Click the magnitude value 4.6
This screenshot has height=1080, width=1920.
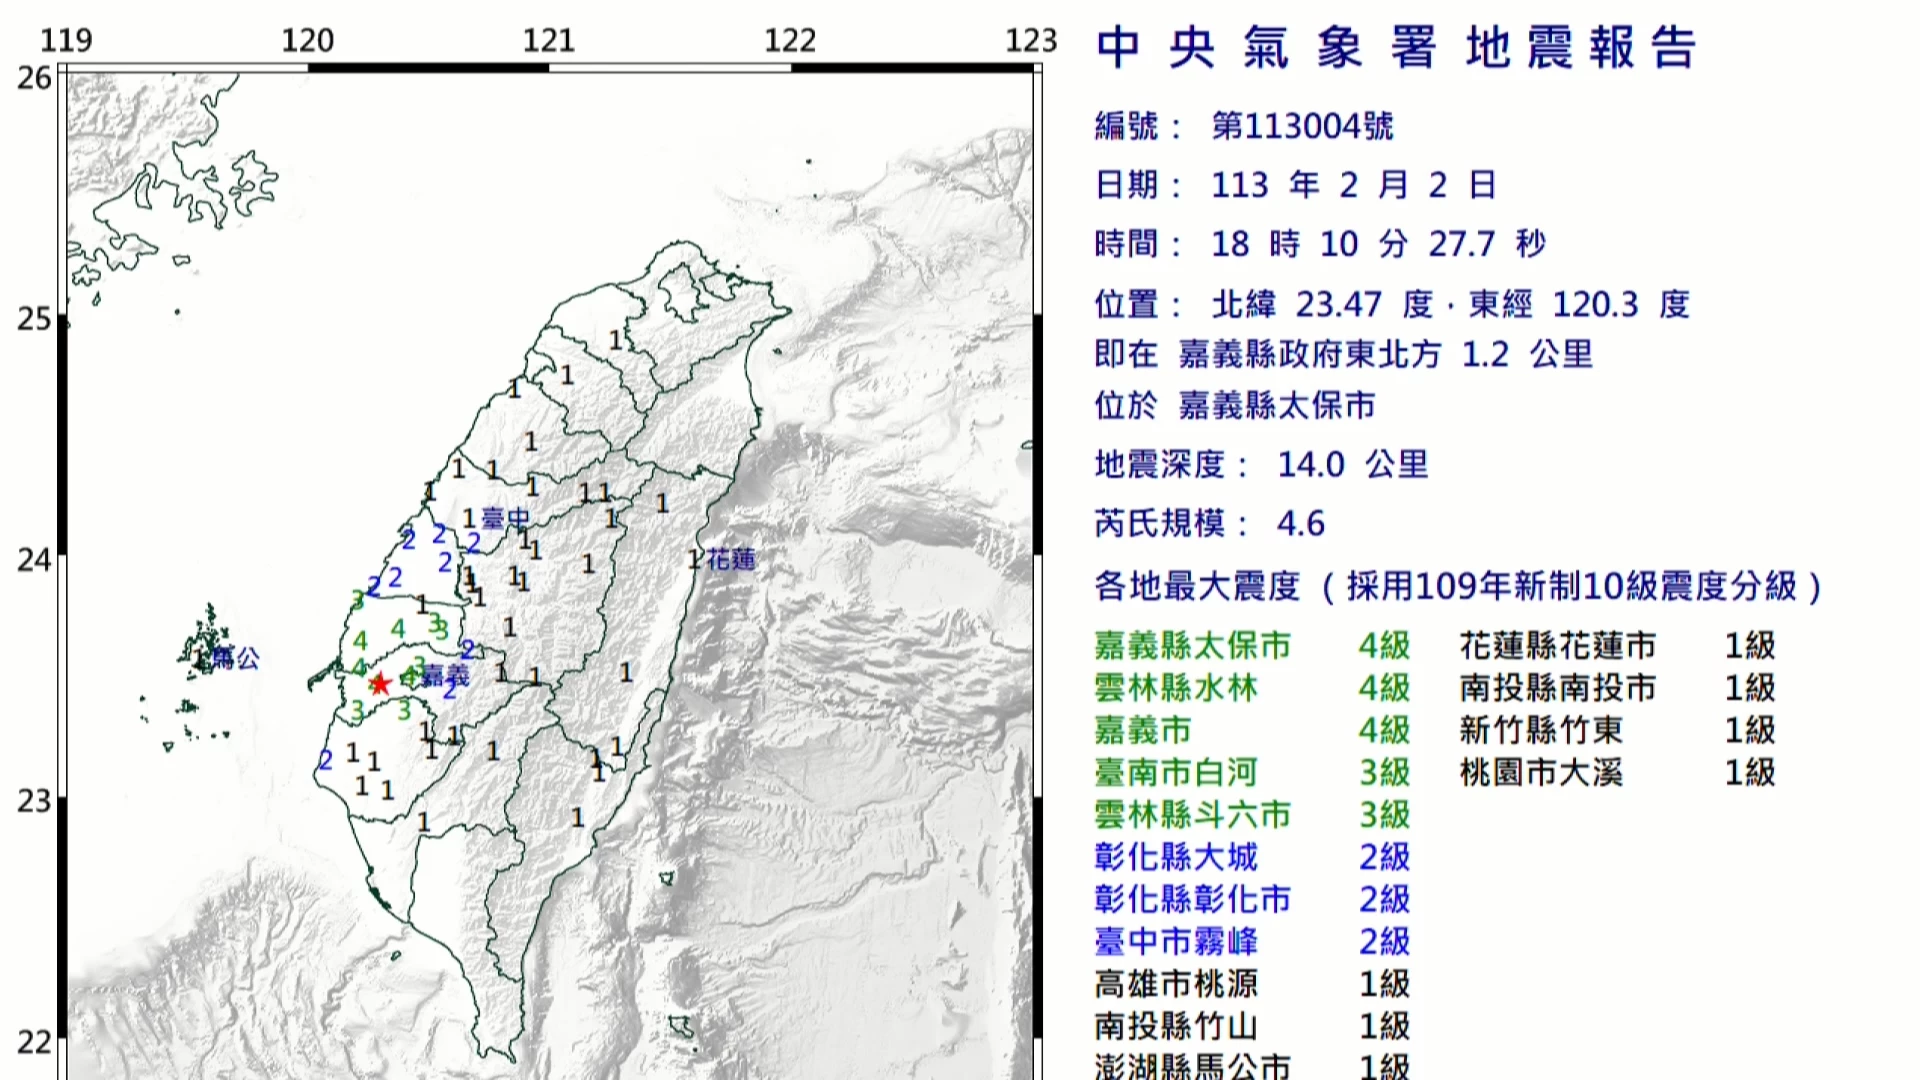1300,524
